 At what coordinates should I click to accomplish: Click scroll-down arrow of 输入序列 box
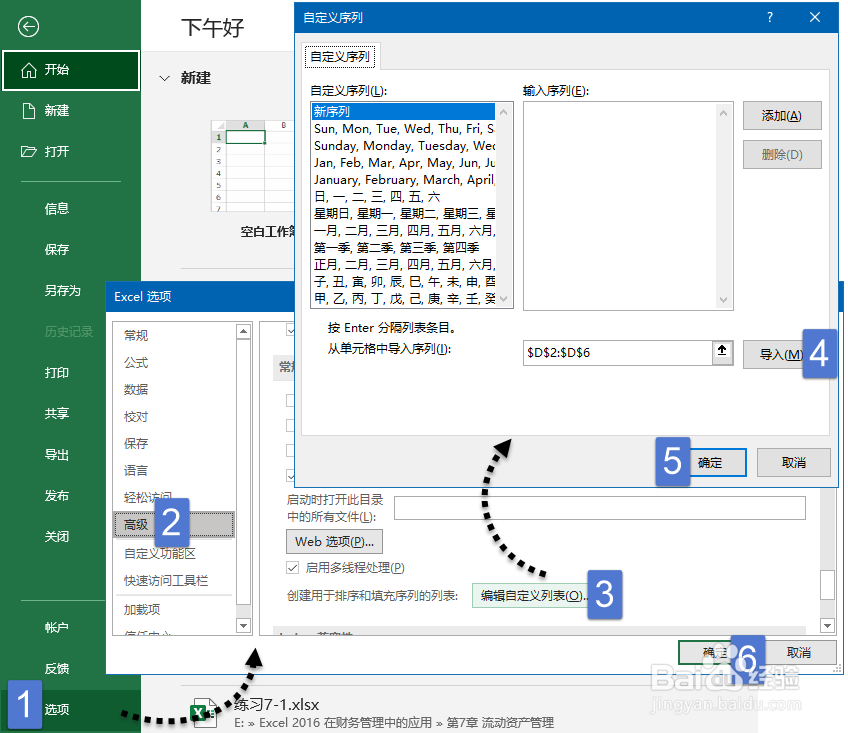click(724, 300)
